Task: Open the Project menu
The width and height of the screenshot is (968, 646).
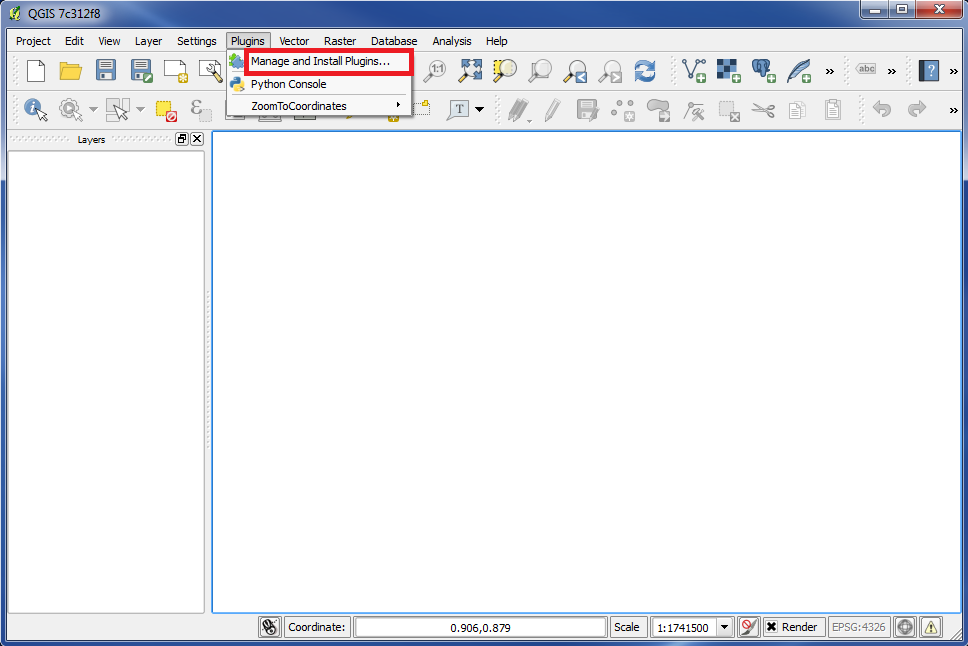Action: coord(33,41)
